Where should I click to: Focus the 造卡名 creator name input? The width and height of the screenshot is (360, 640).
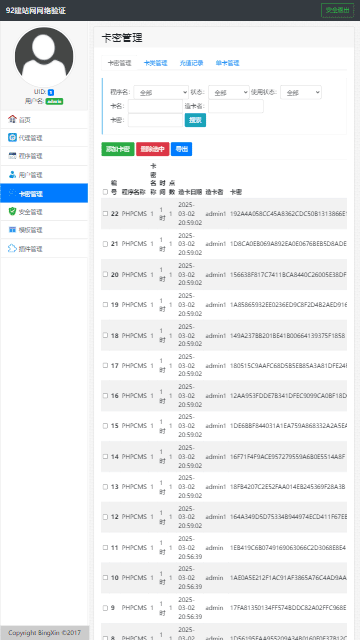pyautogui.click(x=236, y=106)
